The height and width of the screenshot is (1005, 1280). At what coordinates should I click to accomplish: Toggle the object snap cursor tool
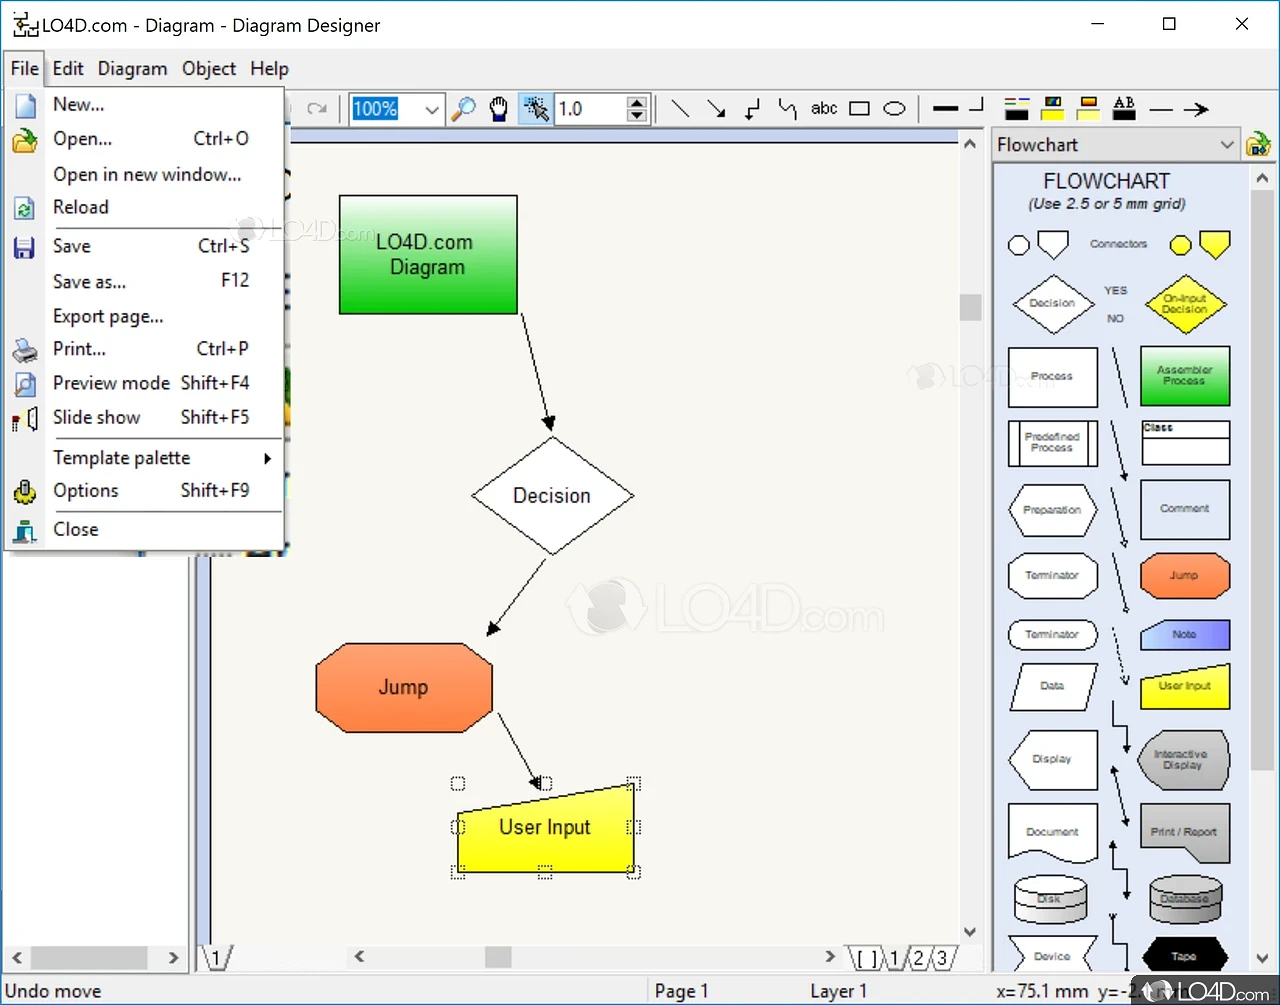535,109
